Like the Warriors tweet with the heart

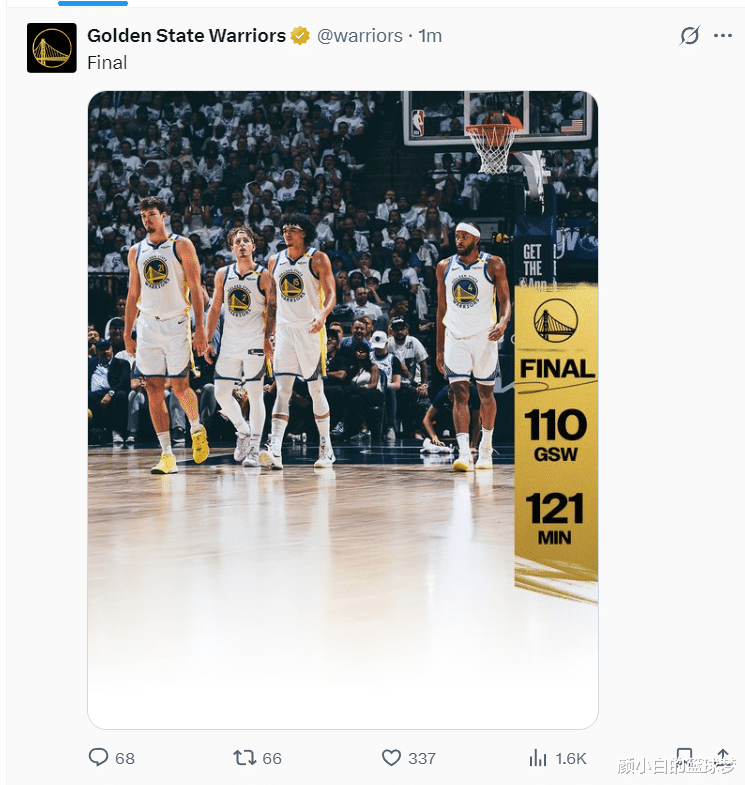(x=392, y=758)
